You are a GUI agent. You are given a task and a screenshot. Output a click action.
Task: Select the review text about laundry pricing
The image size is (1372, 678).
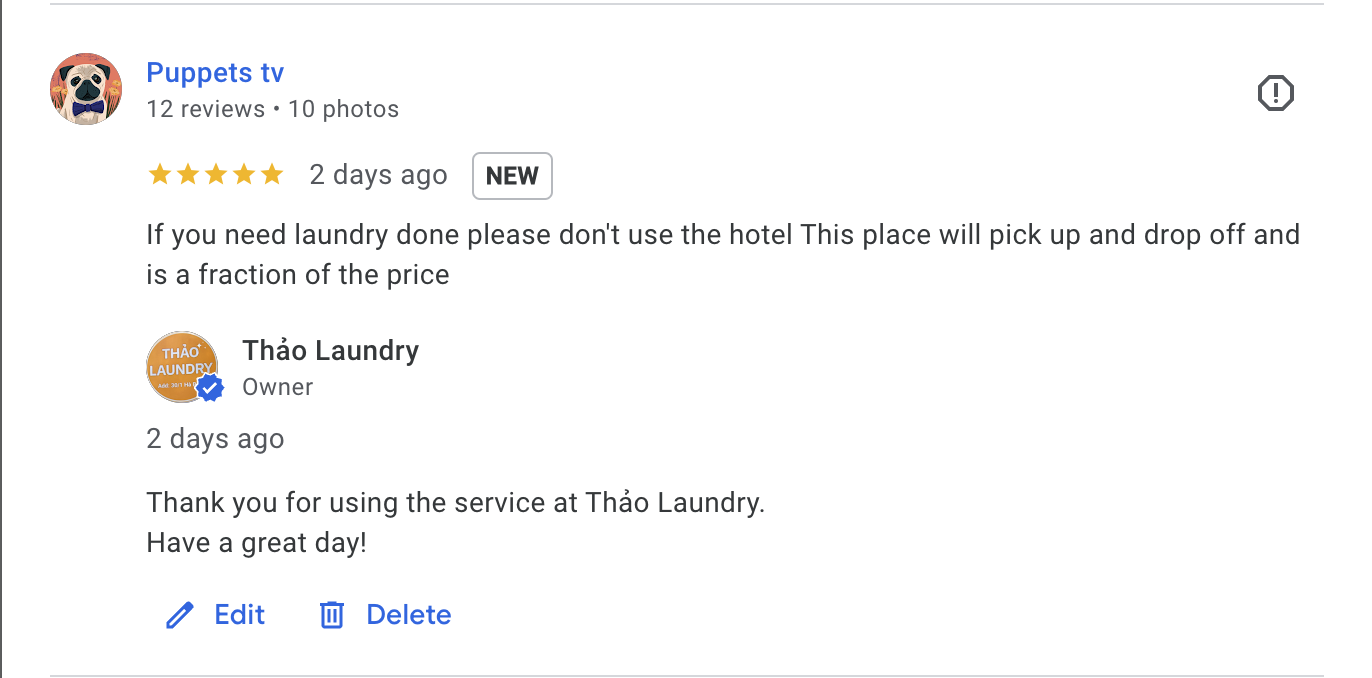700,254
